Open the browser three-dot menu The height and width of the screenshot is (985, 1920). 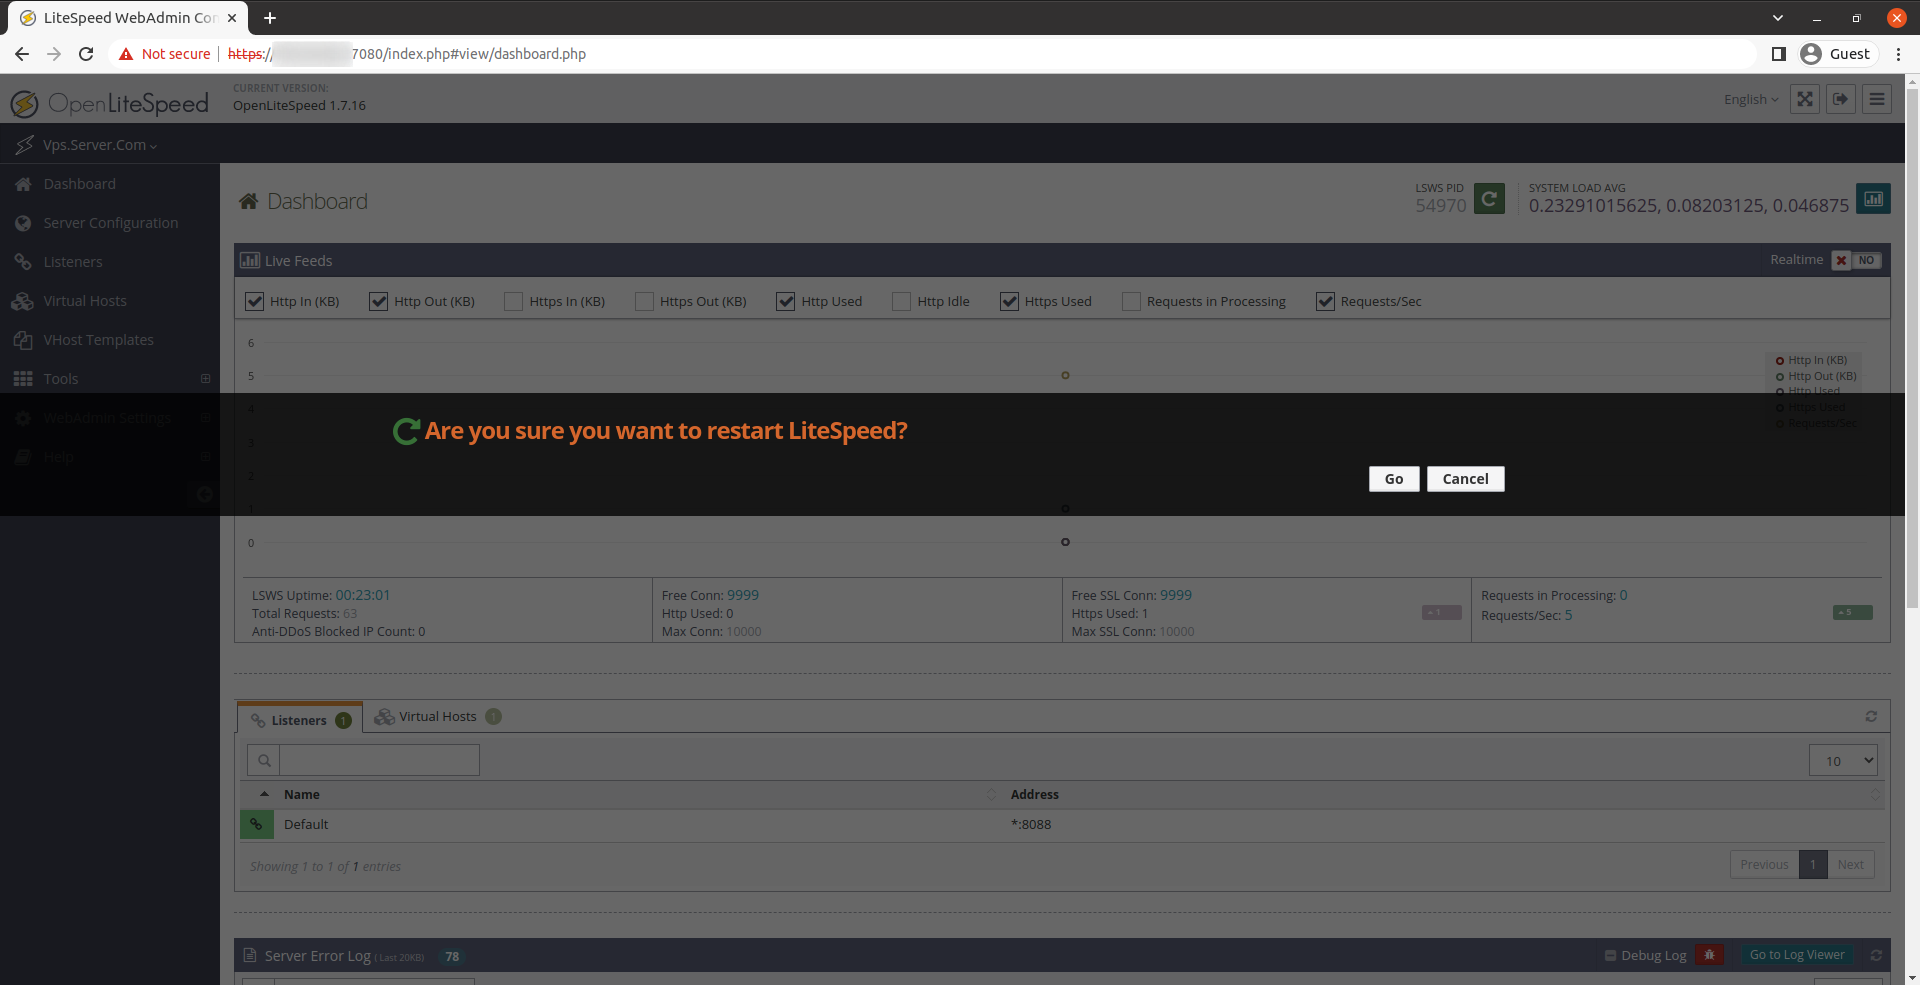pos(1898,54)
